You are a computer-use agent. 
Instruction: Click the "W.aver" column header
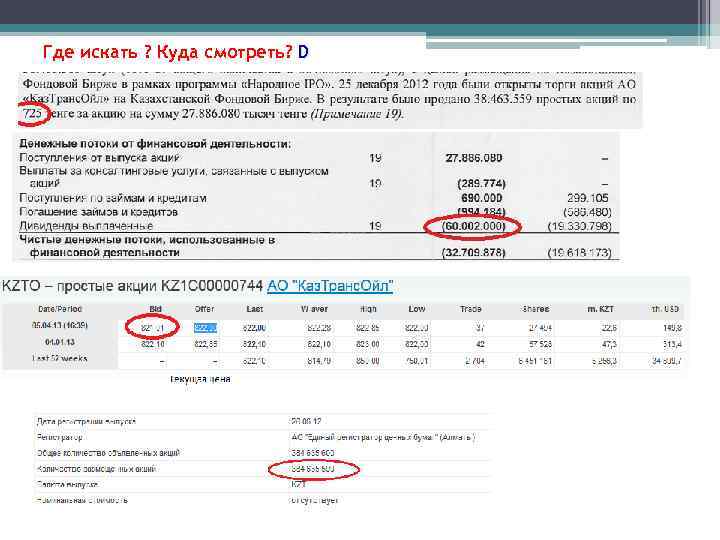(x=314, y=309)
